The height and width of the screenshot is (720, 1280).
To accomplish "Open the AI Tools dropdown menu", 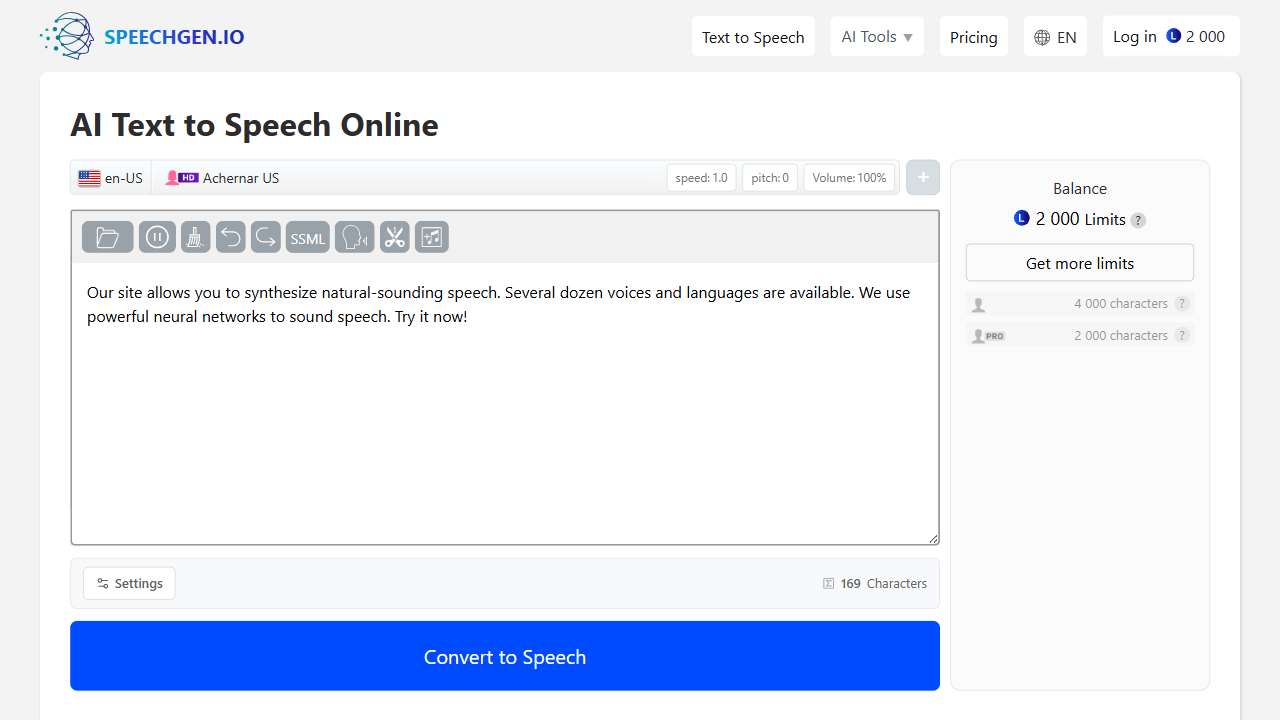I will (876, 36).
